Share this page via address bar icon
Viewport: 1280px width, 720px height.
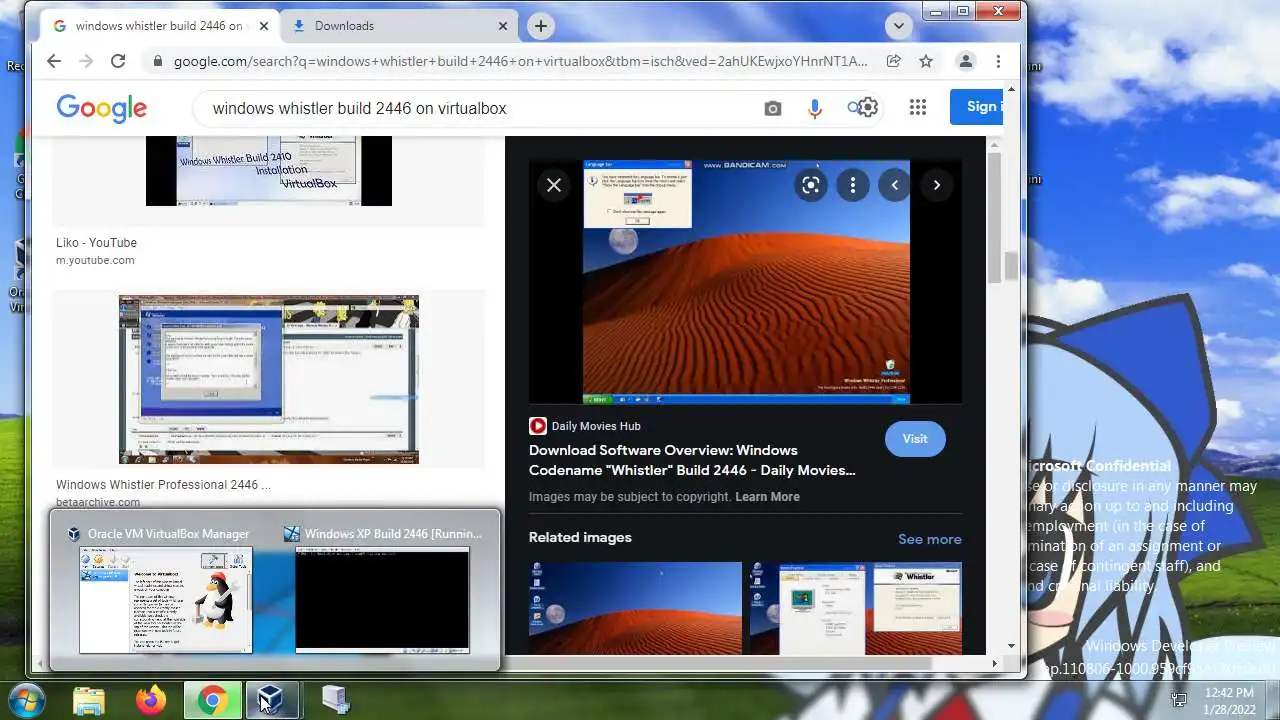[893, 61]
